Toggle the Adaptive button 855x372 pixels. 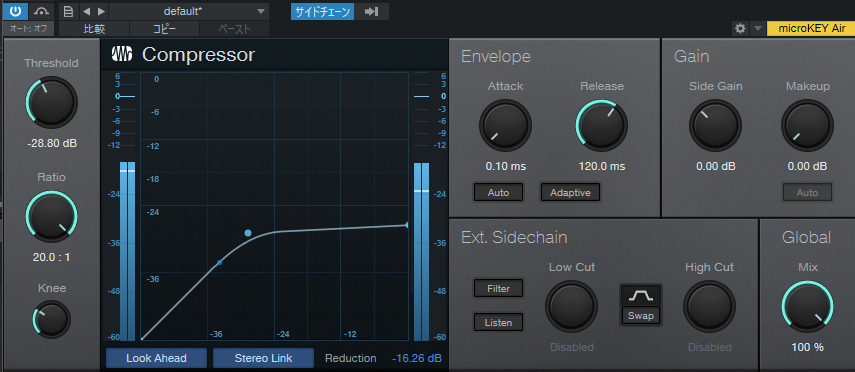[570, 193]
